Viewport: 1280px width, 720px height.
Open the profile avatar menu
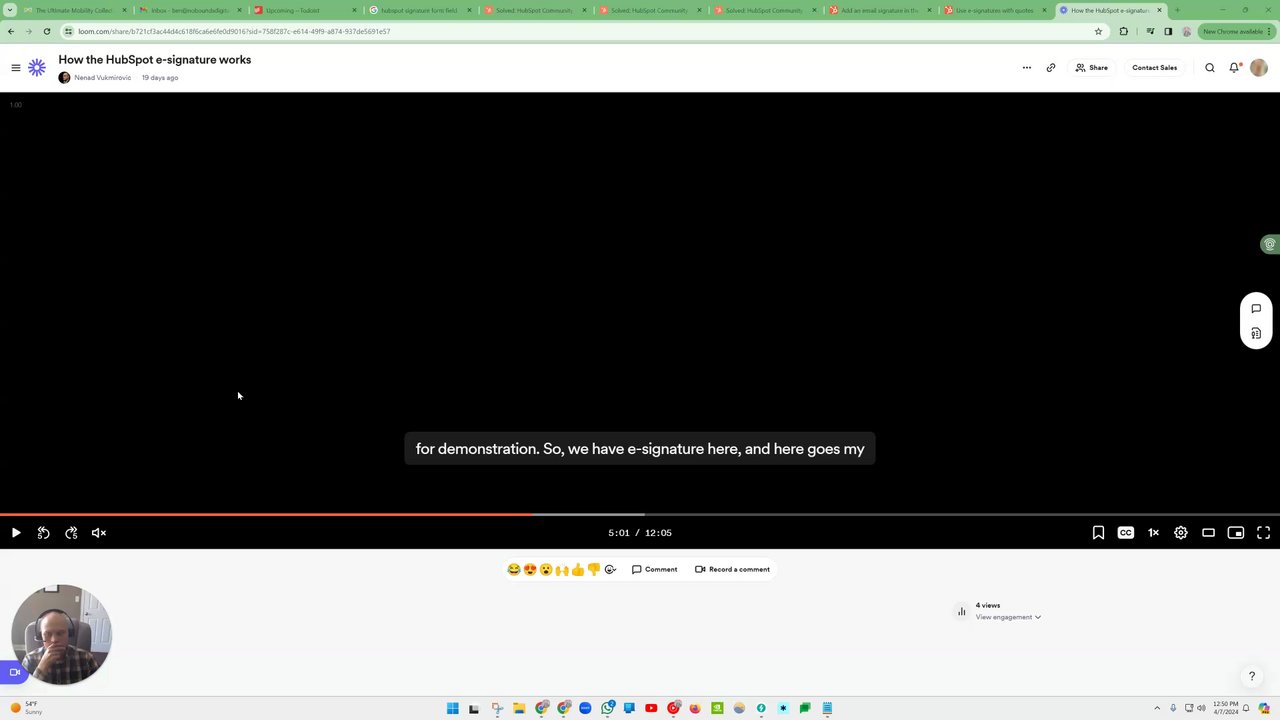pos(1259,68)
